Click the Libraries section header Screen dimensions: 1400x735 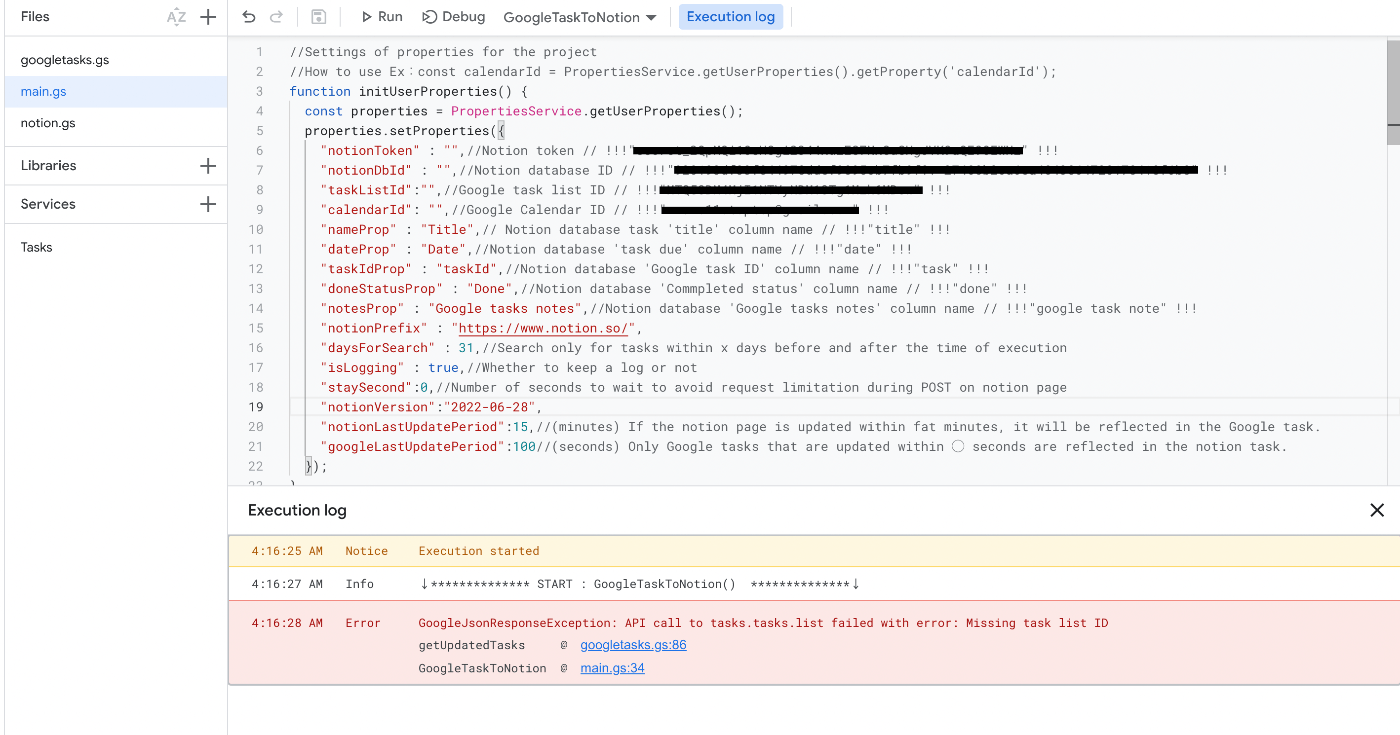pyautogui.click(x=49, y=166)
